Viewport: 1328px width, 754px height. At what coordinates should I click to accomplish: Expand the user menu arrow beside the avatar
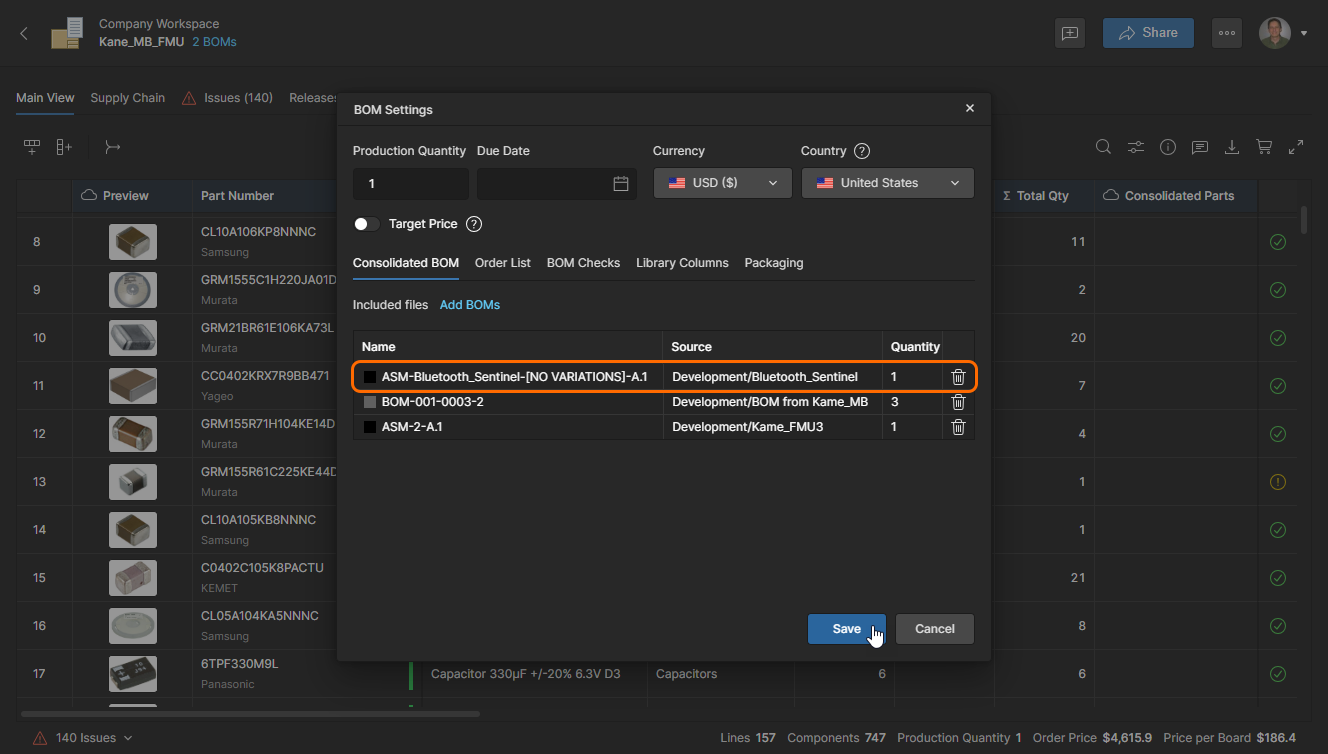tap(1304, 33)
